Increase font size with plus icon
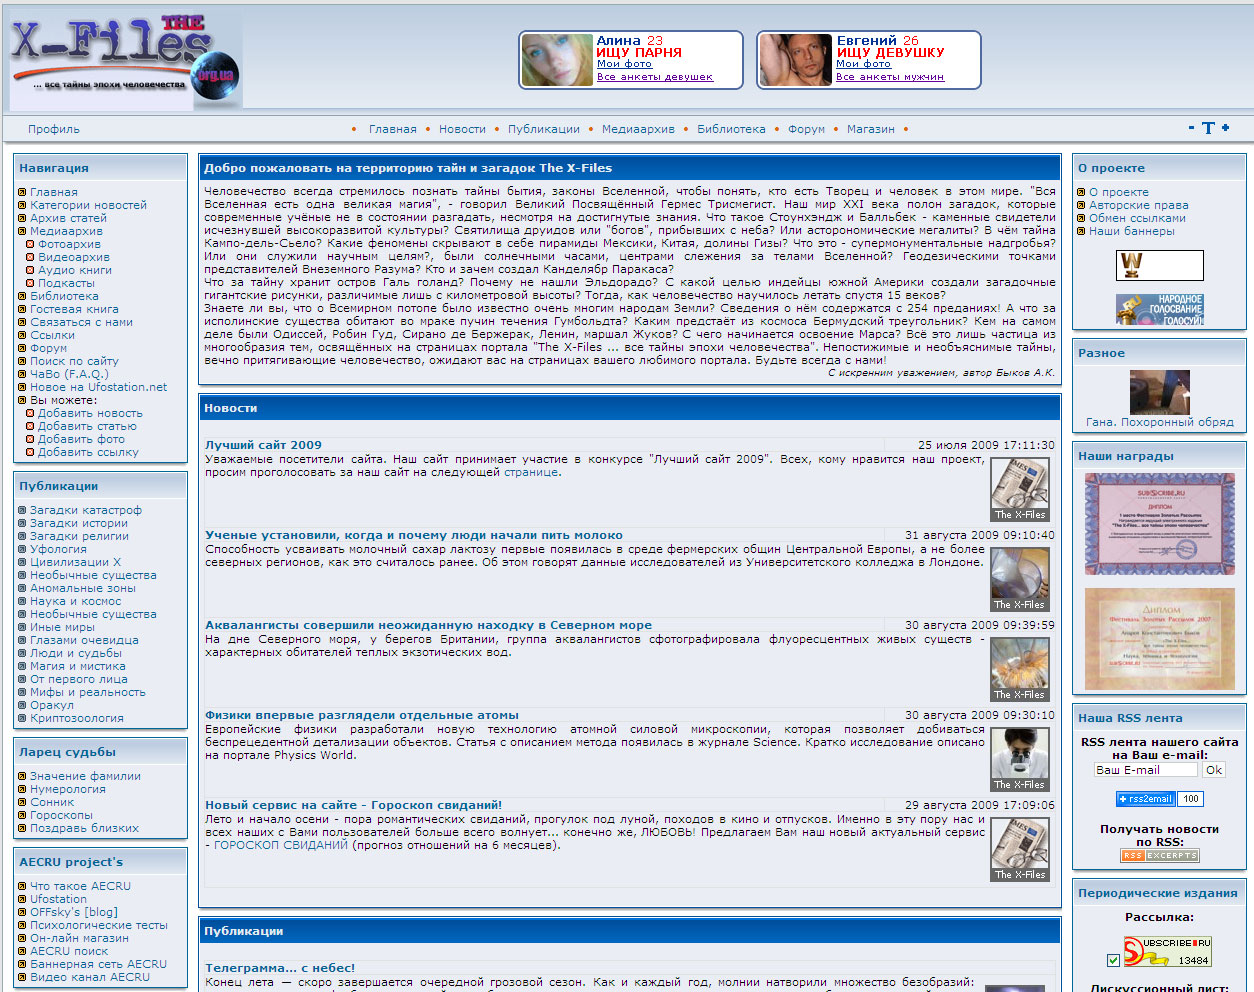Image resolution: width=1254 pixels, height=992 pixels. tap(1225, 128)
